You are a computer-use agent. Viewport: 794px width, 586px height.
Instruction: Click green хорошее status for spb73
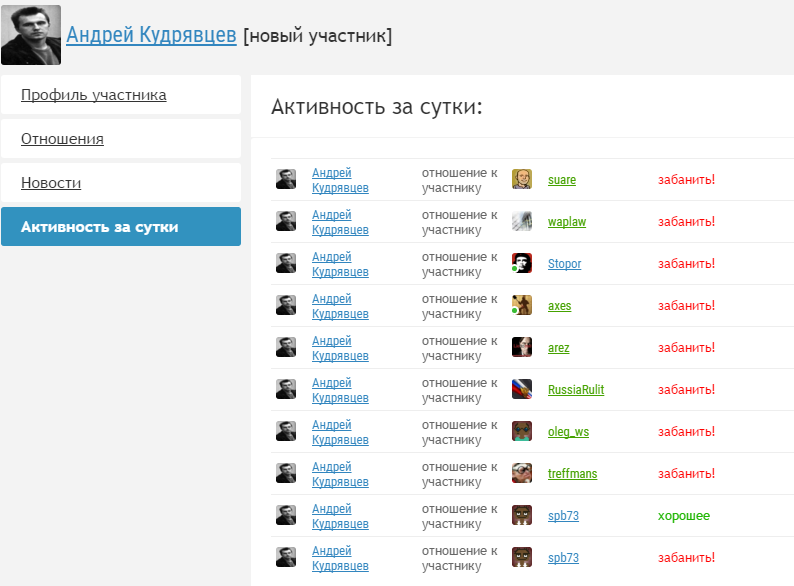pyautogui.click(x=683, y=516)
